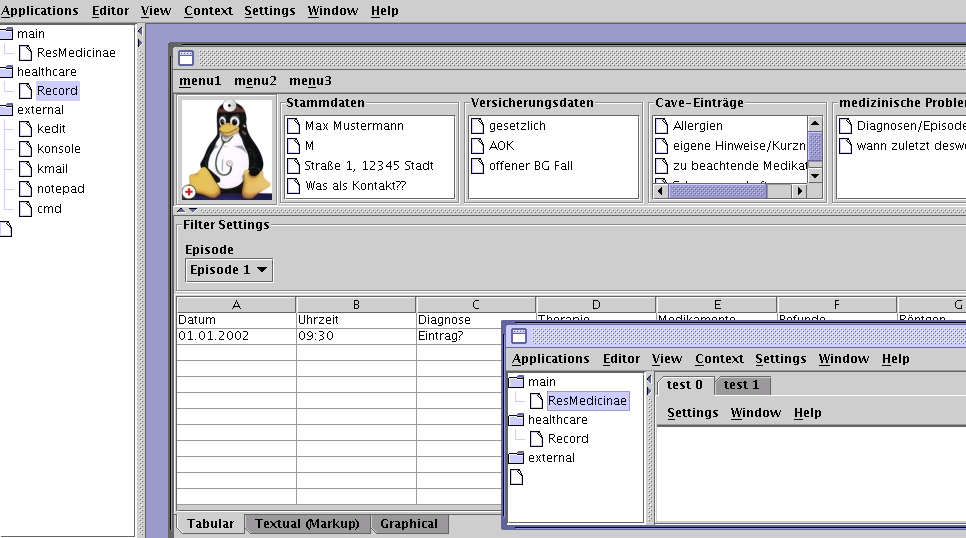966x538 pixels.
Task: Click the external folder icon in left tree
Action: point(7,110)
